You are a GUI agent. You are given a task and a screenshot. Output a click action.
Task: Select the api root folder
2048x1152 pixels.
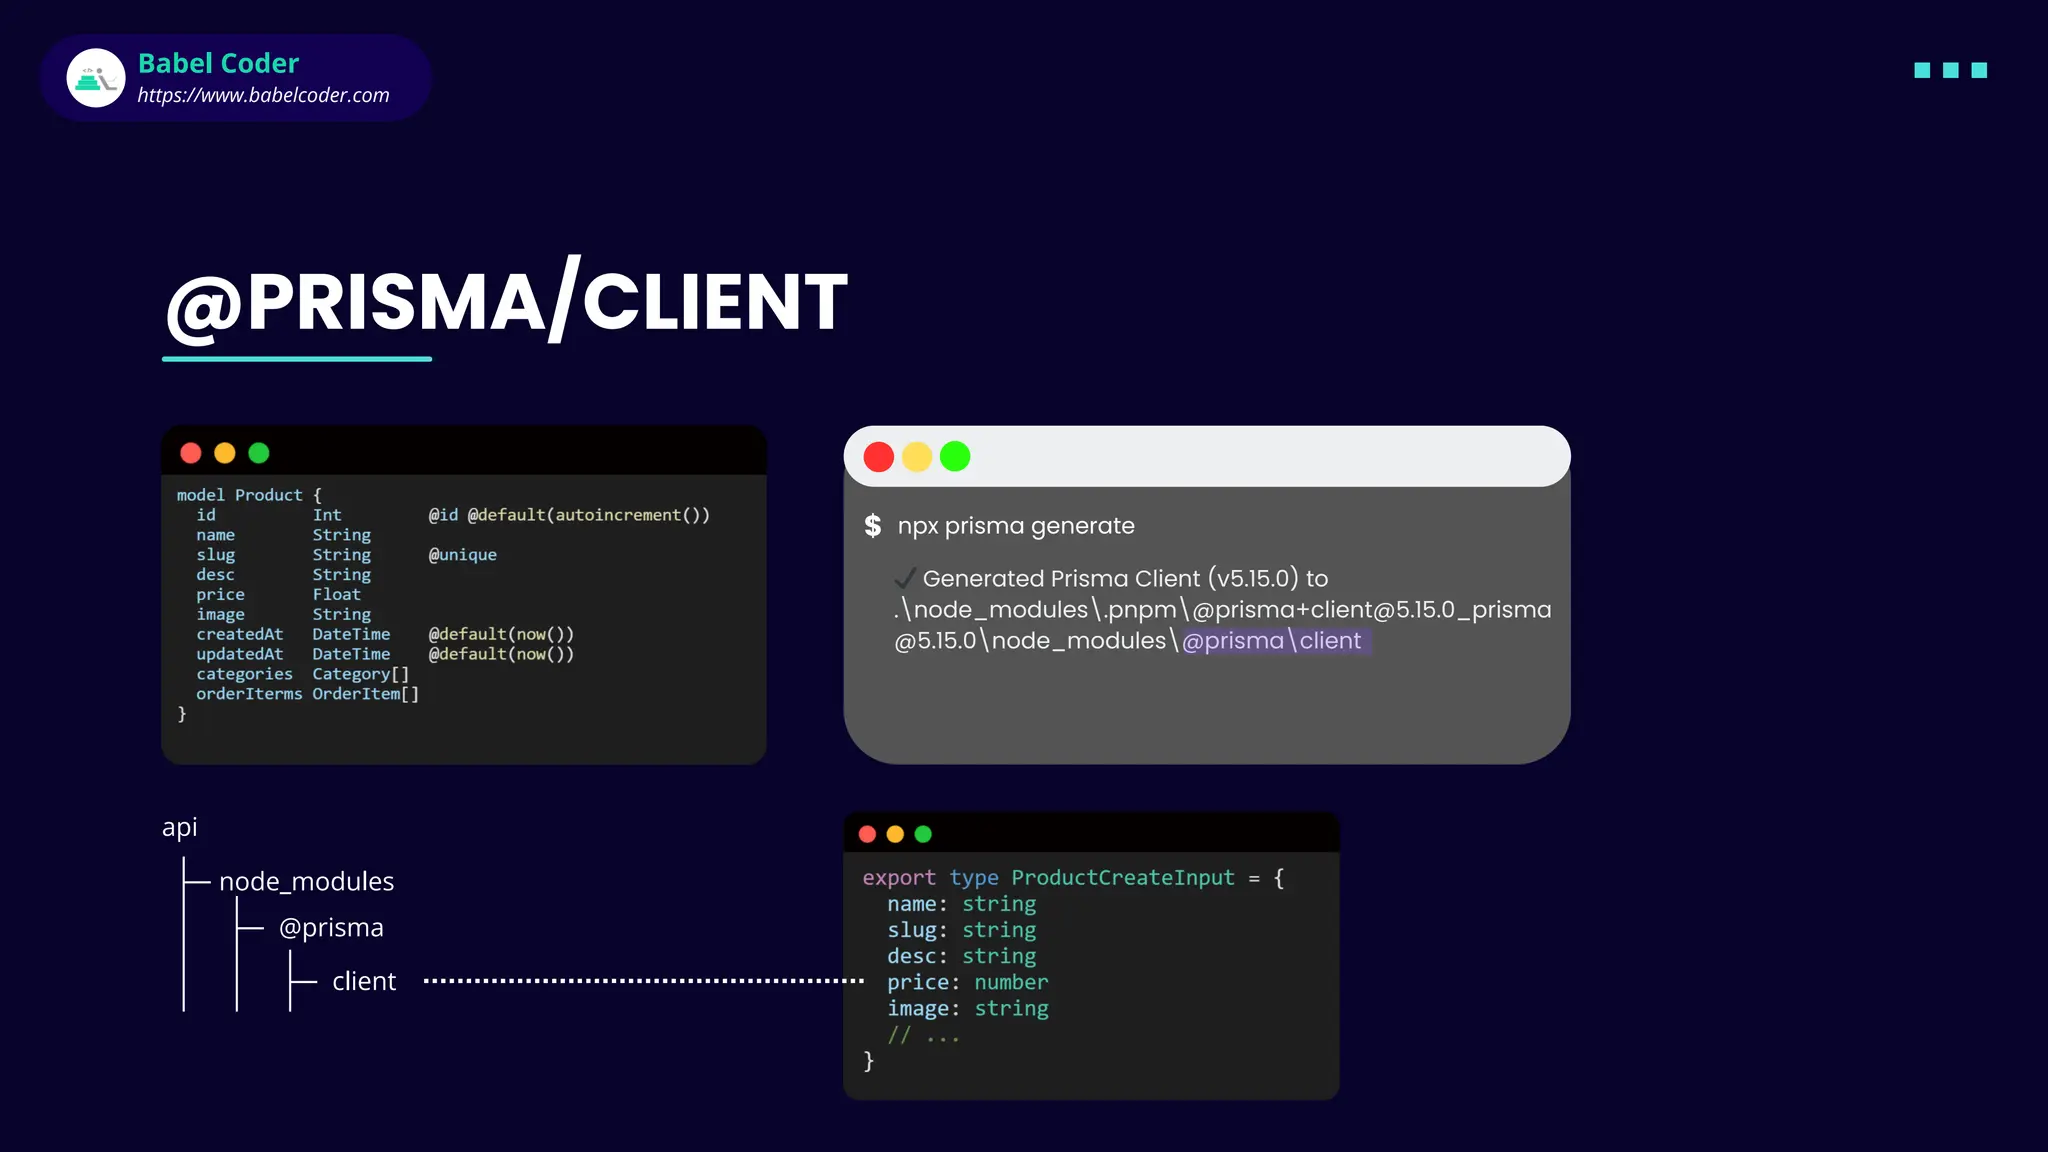(180, 827)
